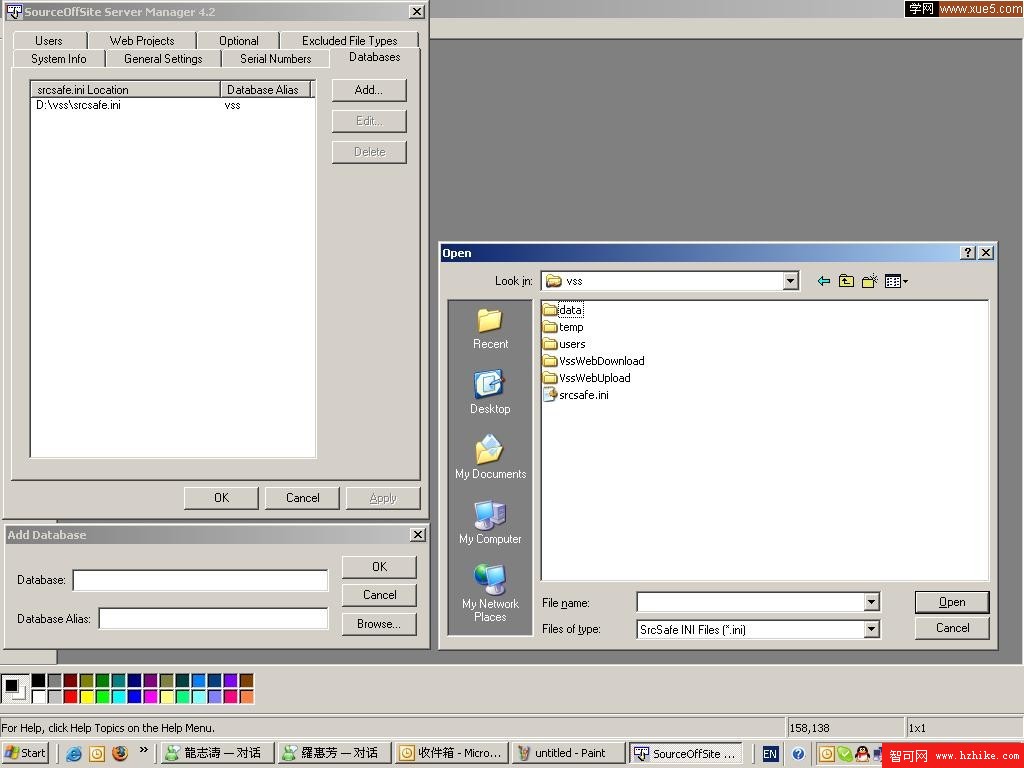The width and height of the screenshot is (1024, 768).
Task: Click the EN language indicator
Action: (x=770, y=754)
